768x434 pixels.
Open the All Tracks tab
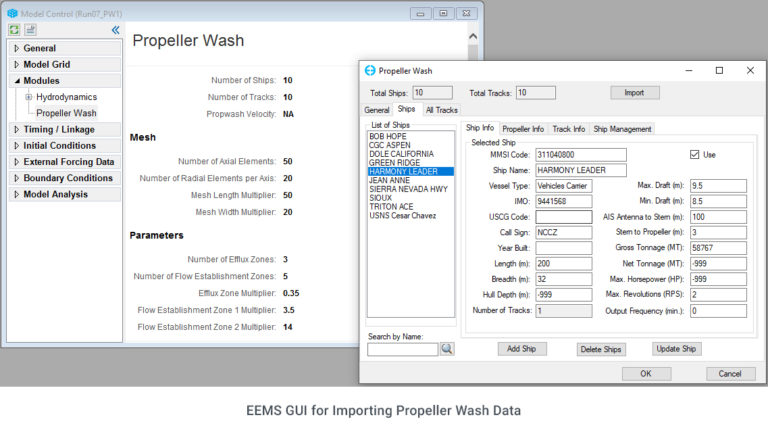point(441,110)
